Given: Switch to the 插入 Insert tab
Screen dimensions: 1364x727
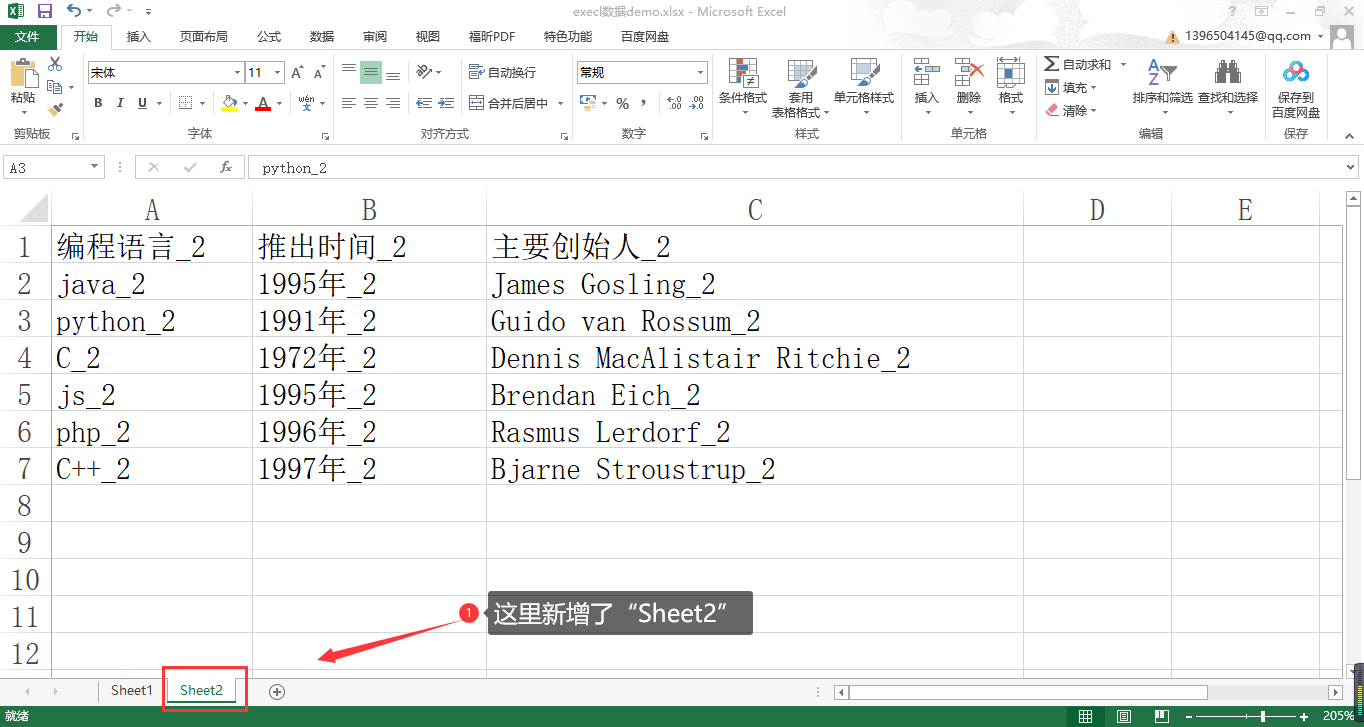Looking at the screenshot, I should 139,37.
